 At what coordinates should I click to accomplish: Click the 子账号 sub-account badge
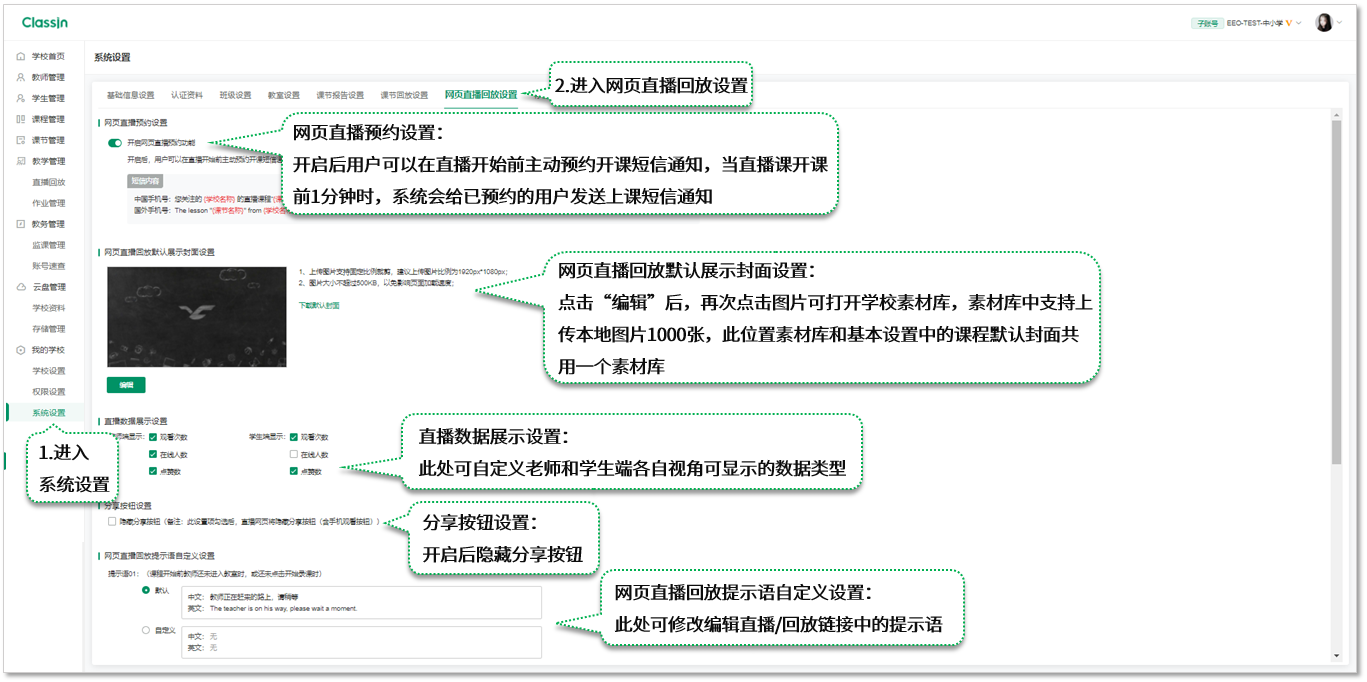1207,23
